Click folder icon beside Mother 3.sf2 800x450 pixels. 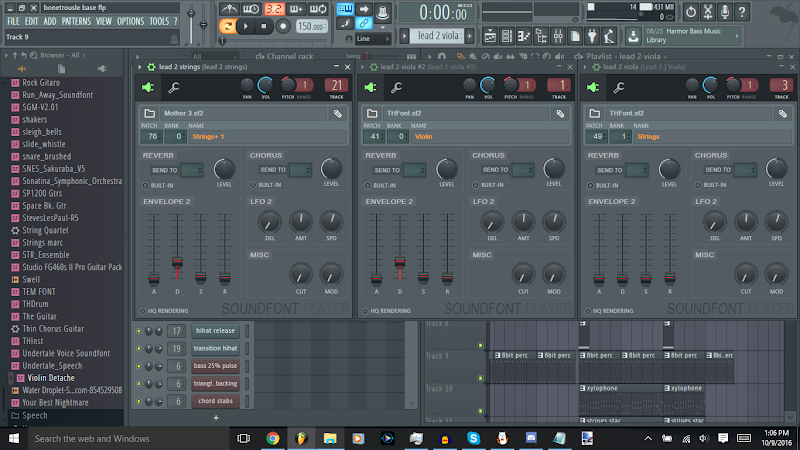click(149, 113)
